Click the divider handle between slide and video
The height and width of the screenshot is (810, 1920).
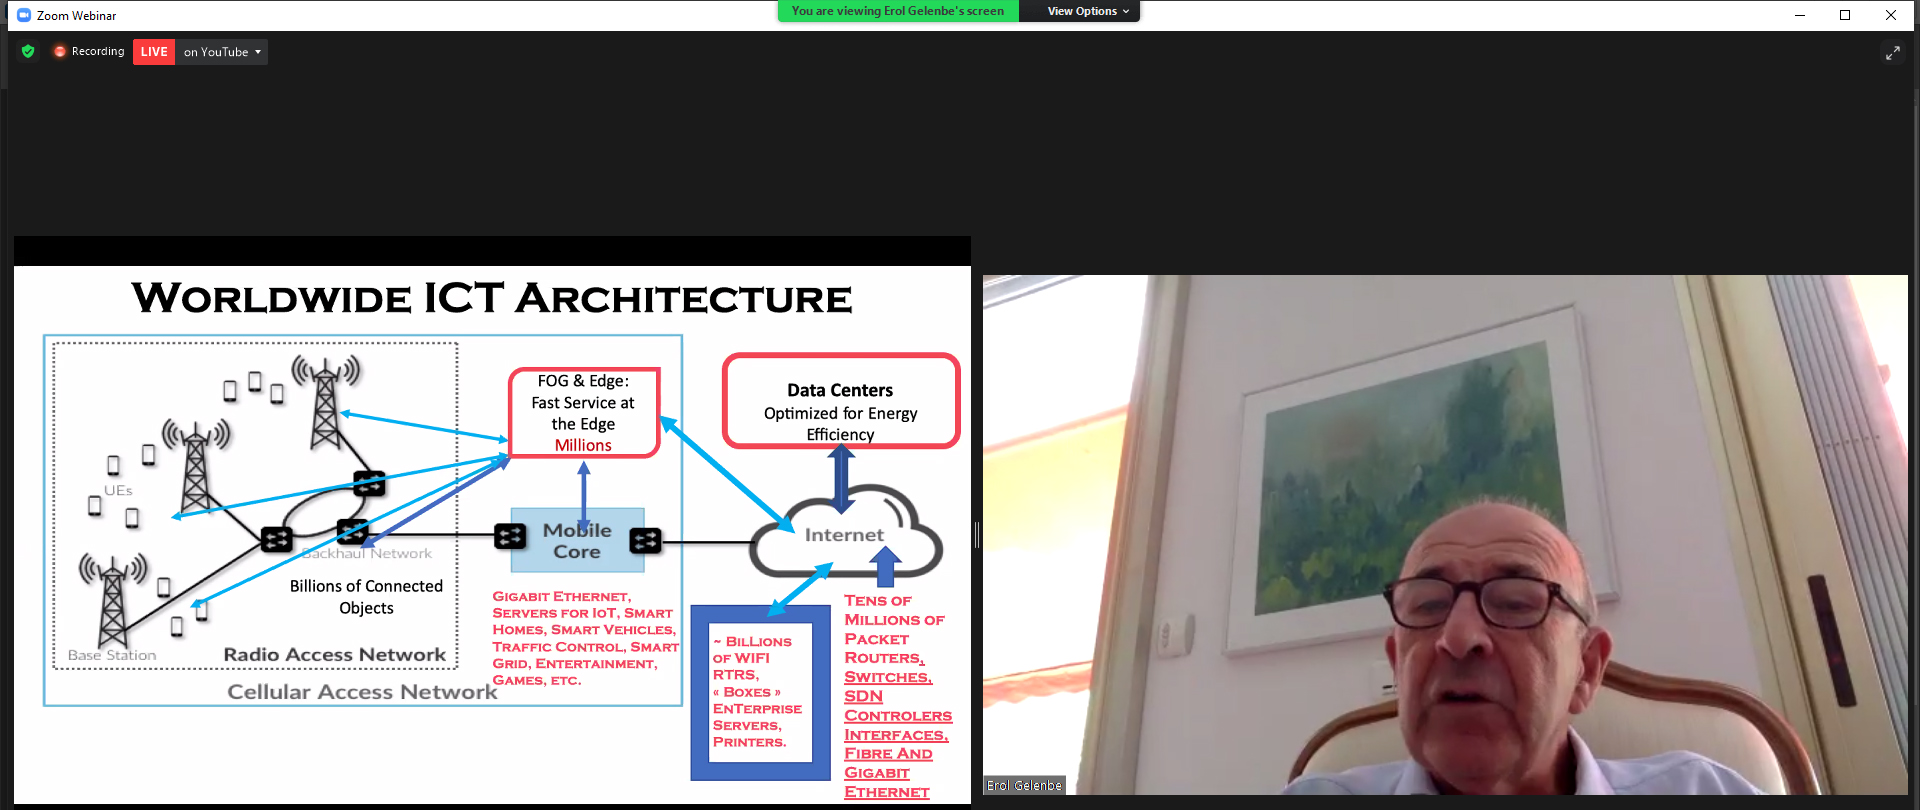click(977, 535)
